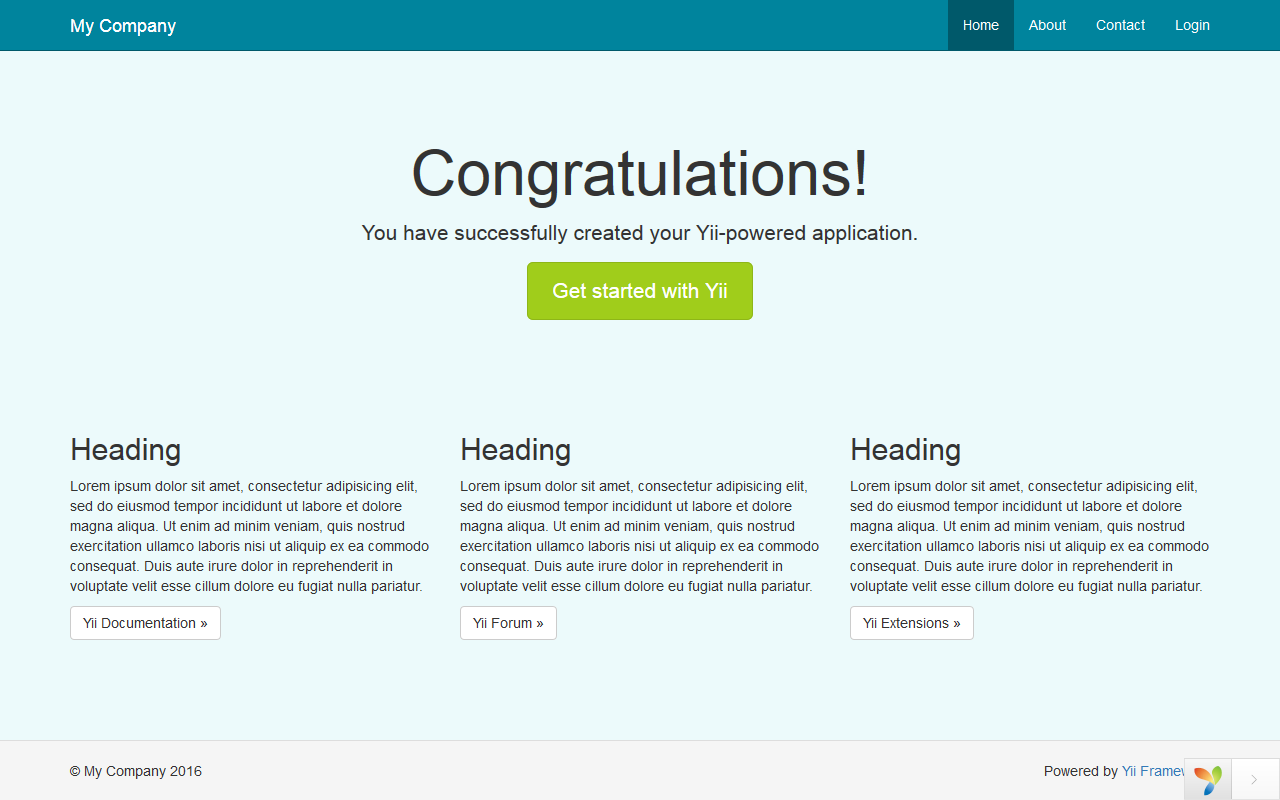Viewport: 1280px width, 800px height.
Task: Click the Lorem ipsum paragraph above Yii Forum
Action: click(x=640, y=536)
